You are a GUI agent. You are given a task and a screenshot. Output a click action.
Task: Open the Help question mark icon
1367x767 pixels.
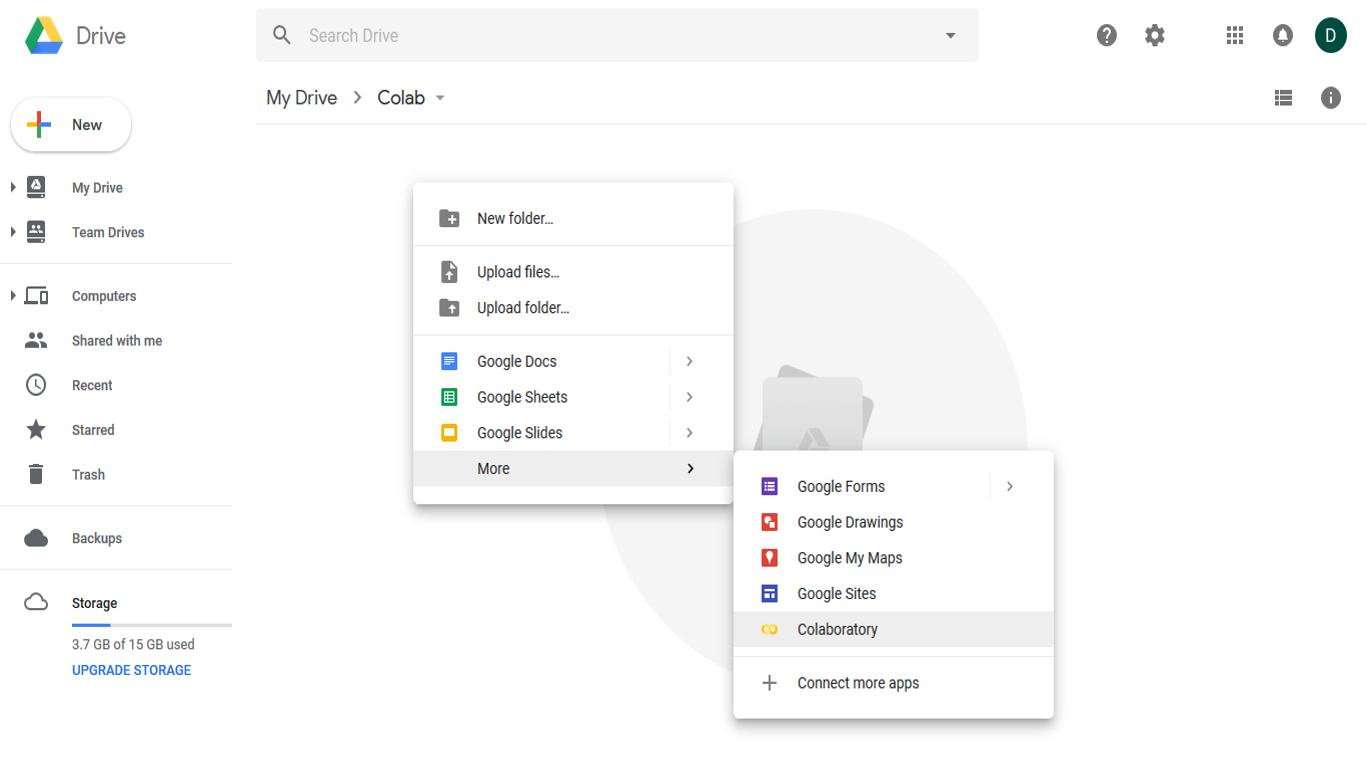click(1106, 36)
